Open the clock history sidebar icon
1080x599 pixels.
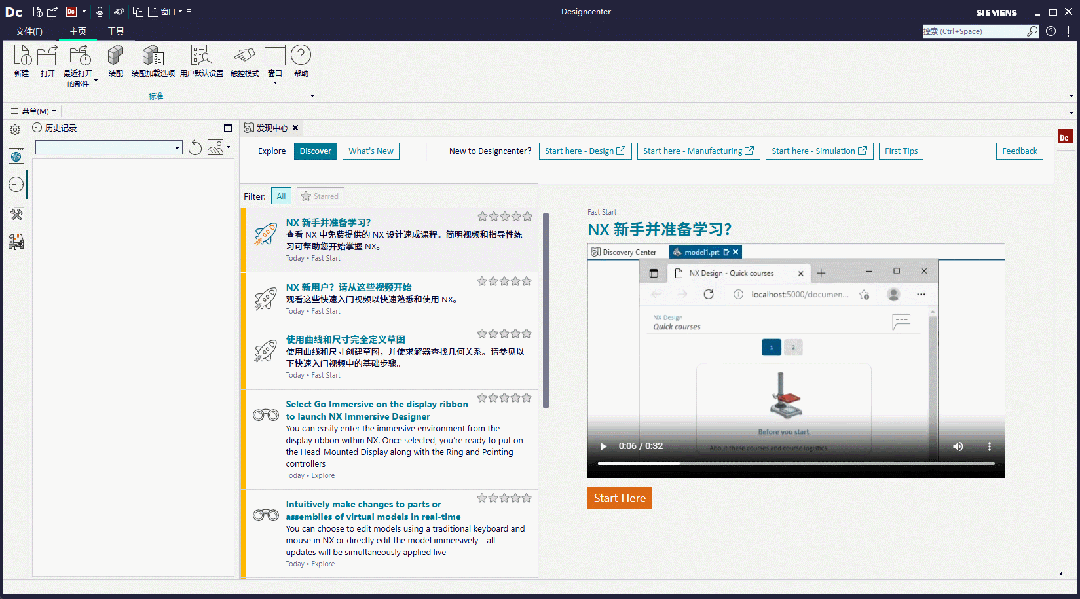click(17, 185)
